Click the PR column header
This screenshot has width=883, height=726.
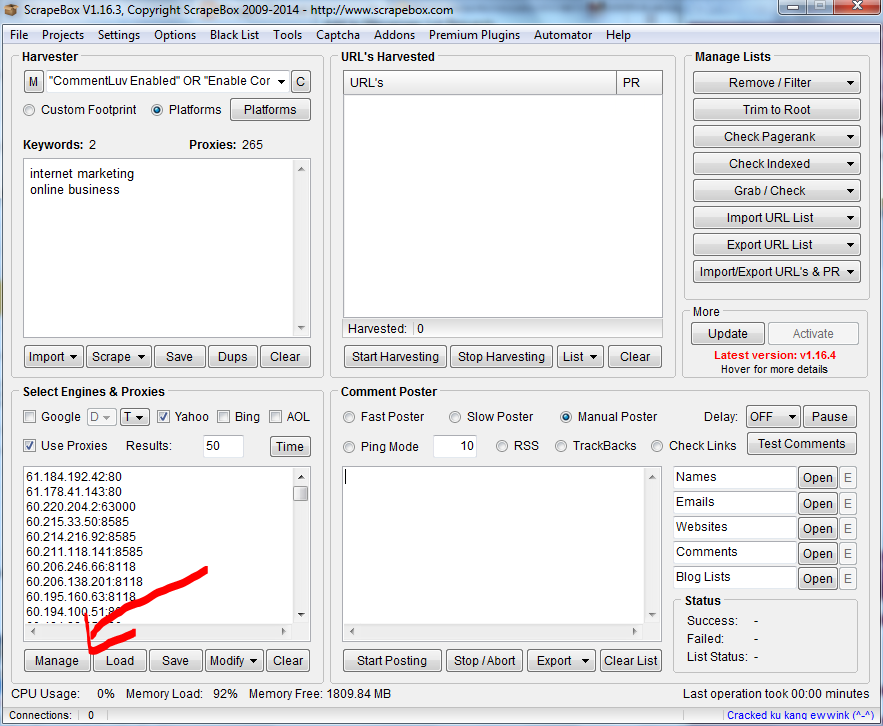pos(639,83)
